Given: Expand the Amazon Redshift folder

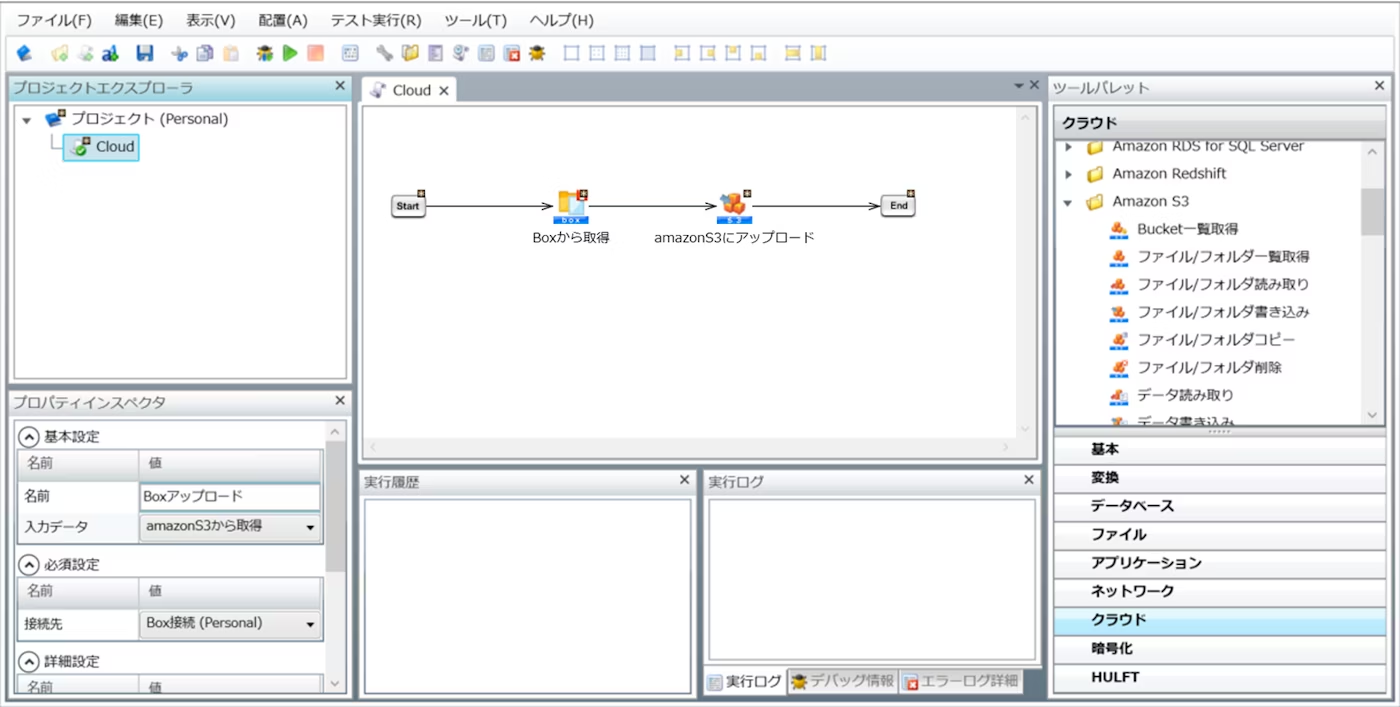Looking at the screenshot, I should [x=1068, y=174].
